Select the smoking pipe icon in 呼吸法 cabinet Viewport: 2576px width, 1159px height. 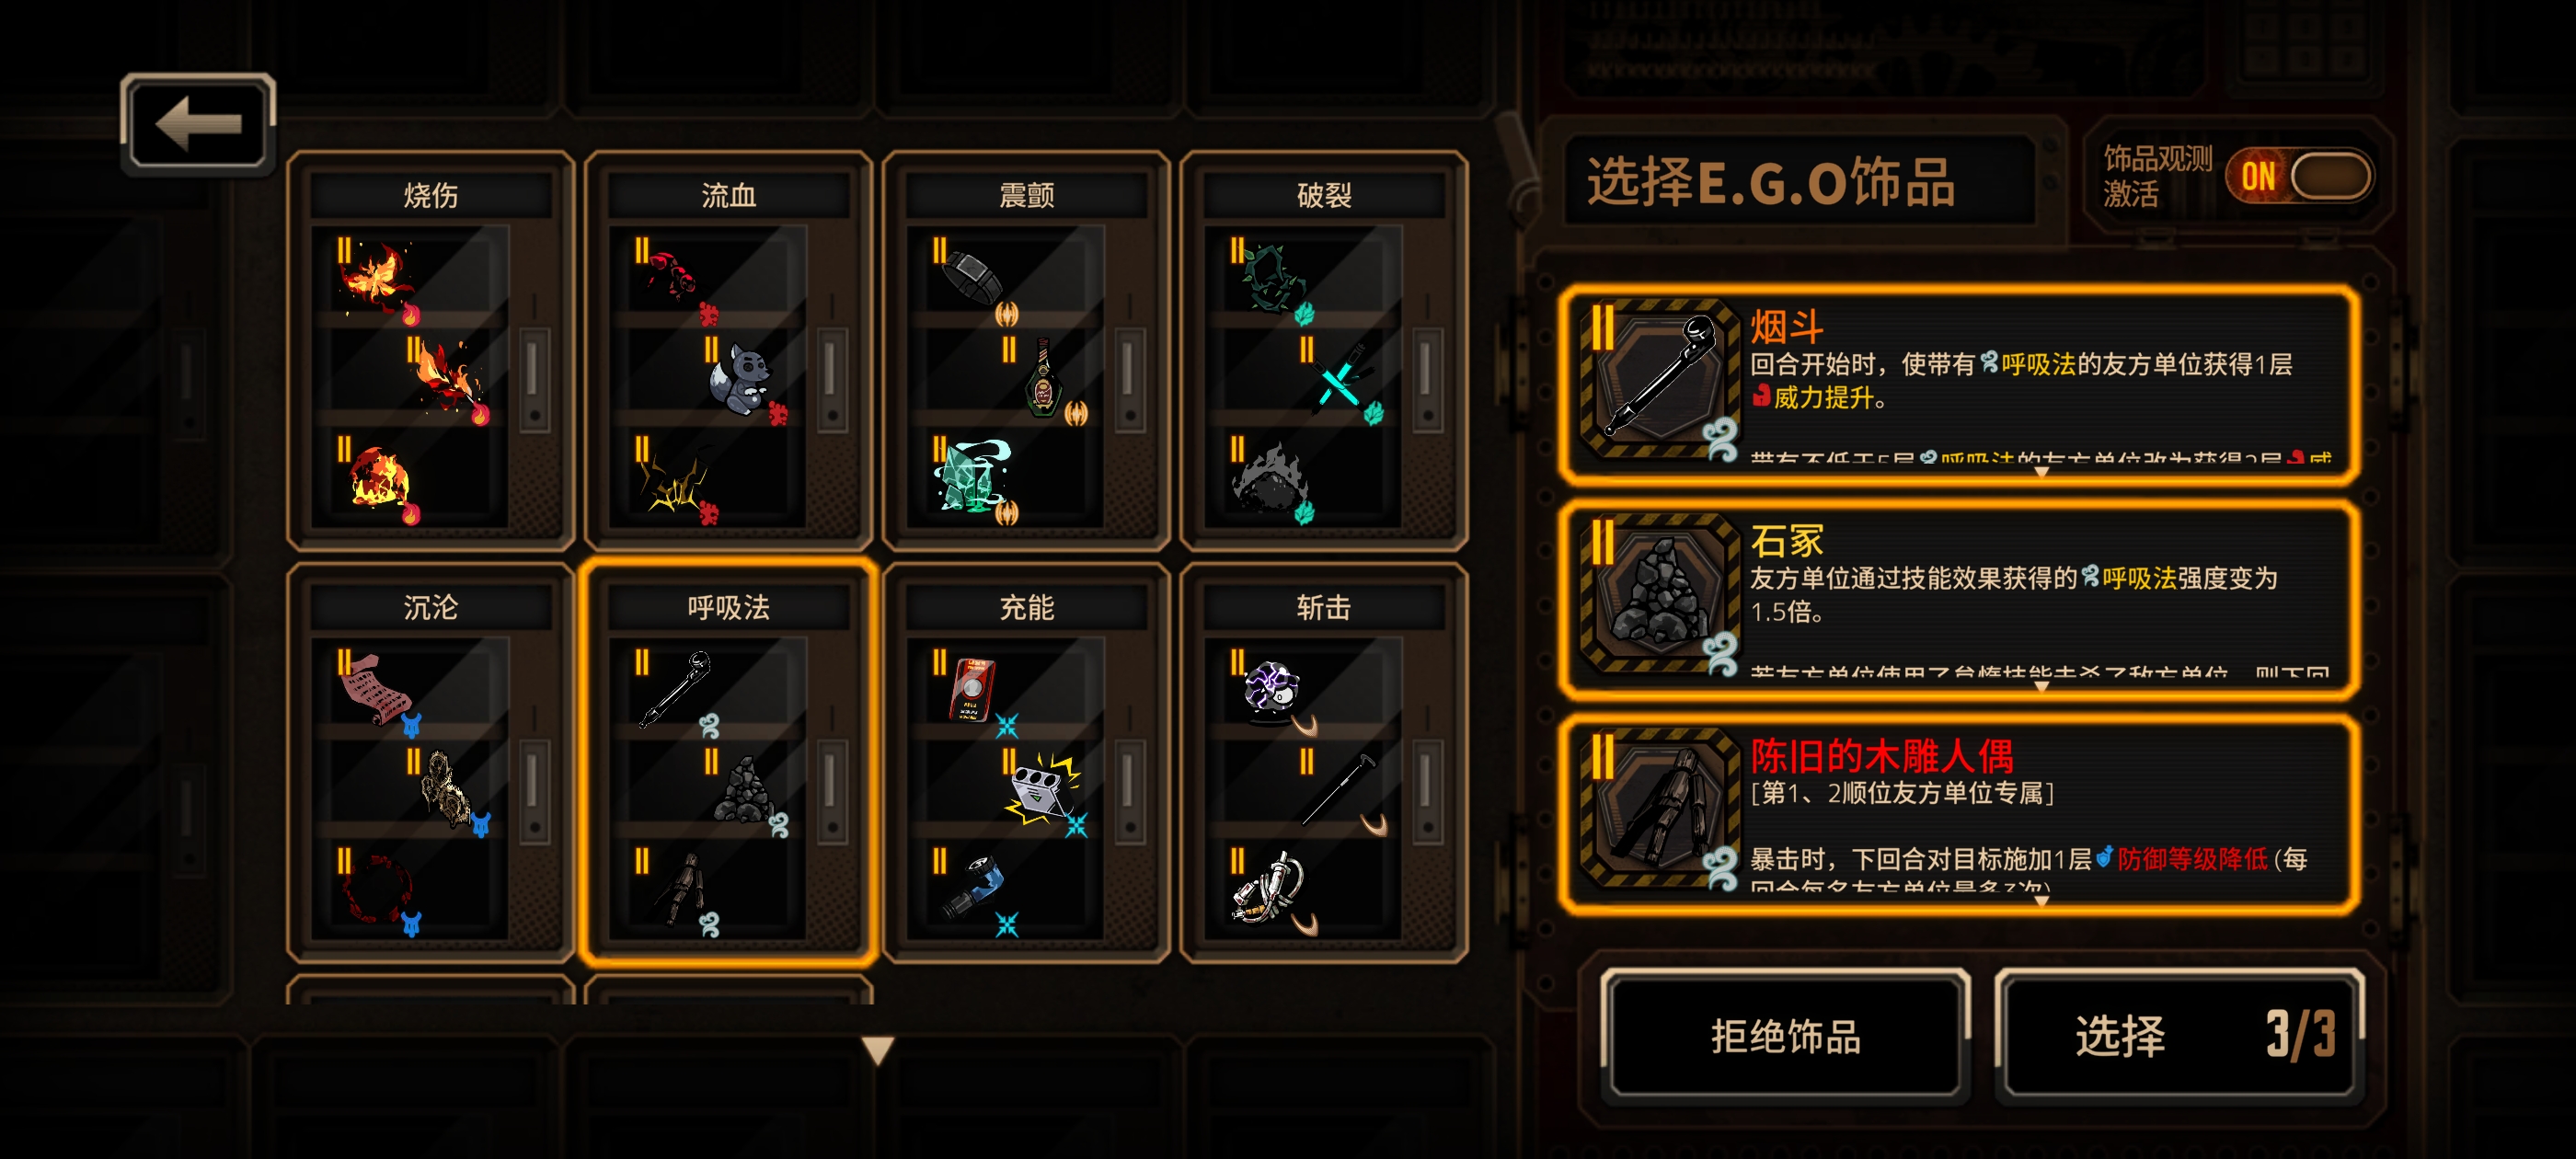(675, 688)
